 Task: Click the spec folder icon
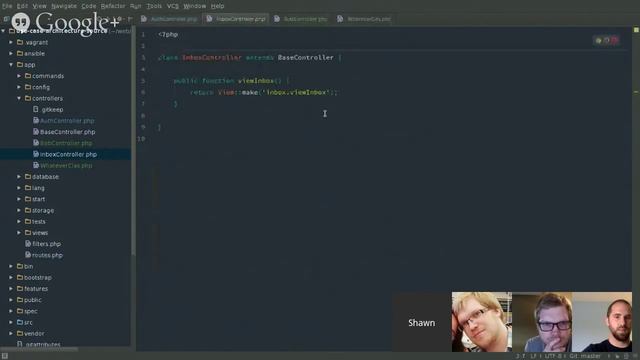[x=20, y=311]
